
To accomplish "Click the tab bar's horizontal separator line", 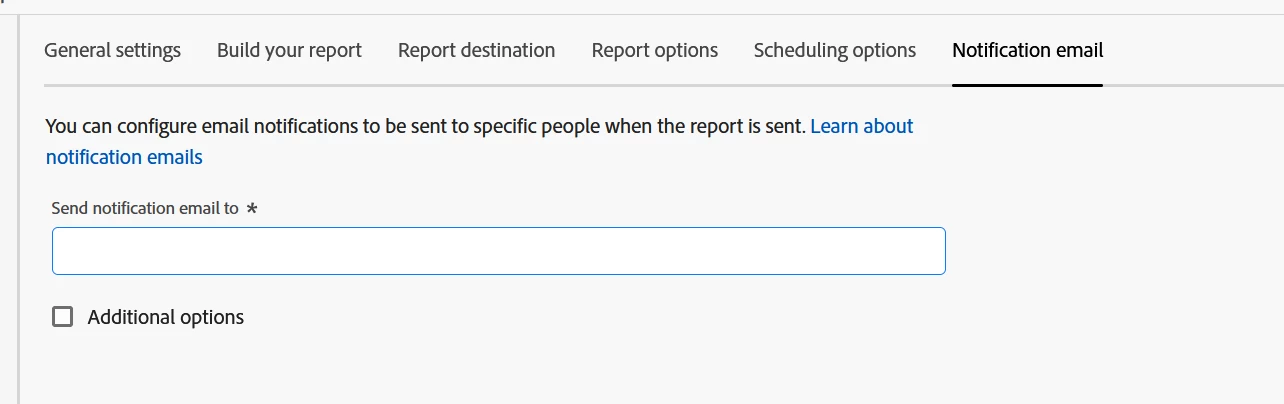I will click(500, 85).
